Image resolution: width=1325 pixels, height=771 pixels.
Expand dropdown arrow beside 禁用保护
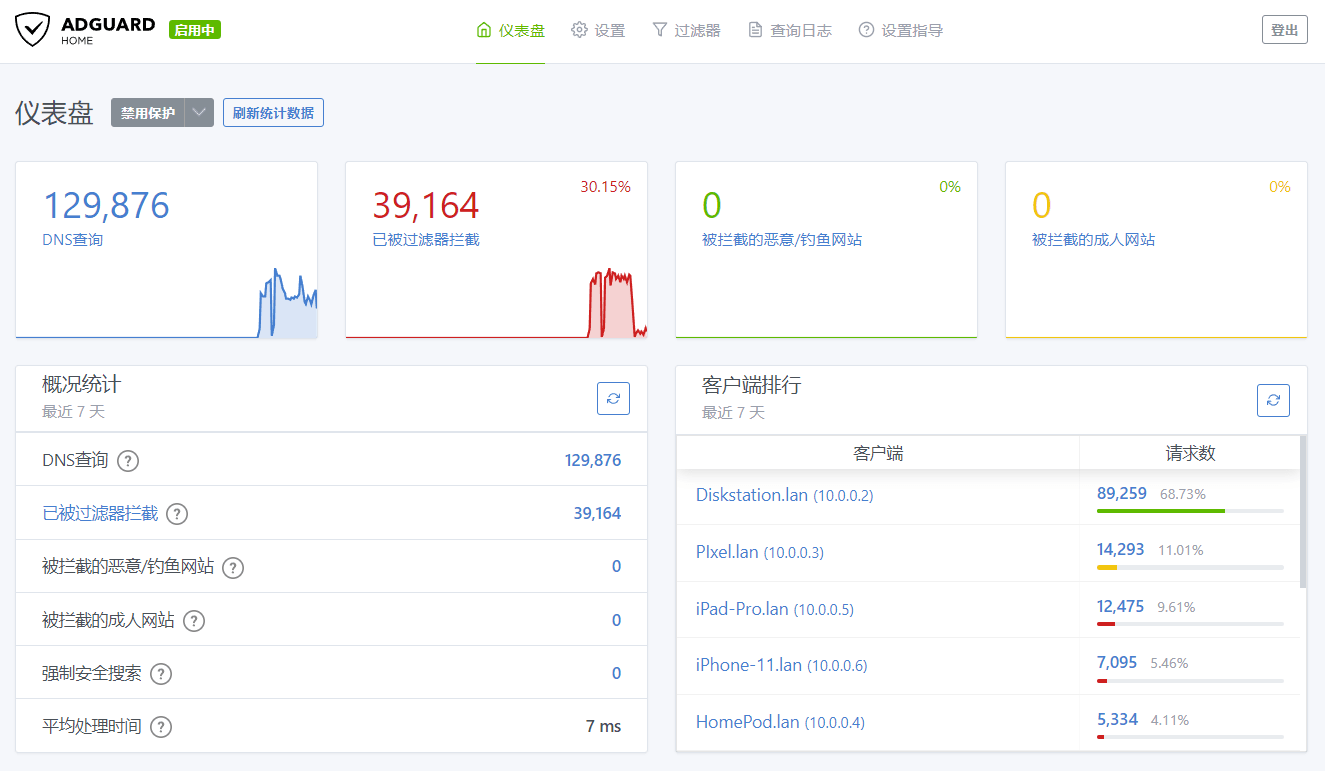click(200, 113)
